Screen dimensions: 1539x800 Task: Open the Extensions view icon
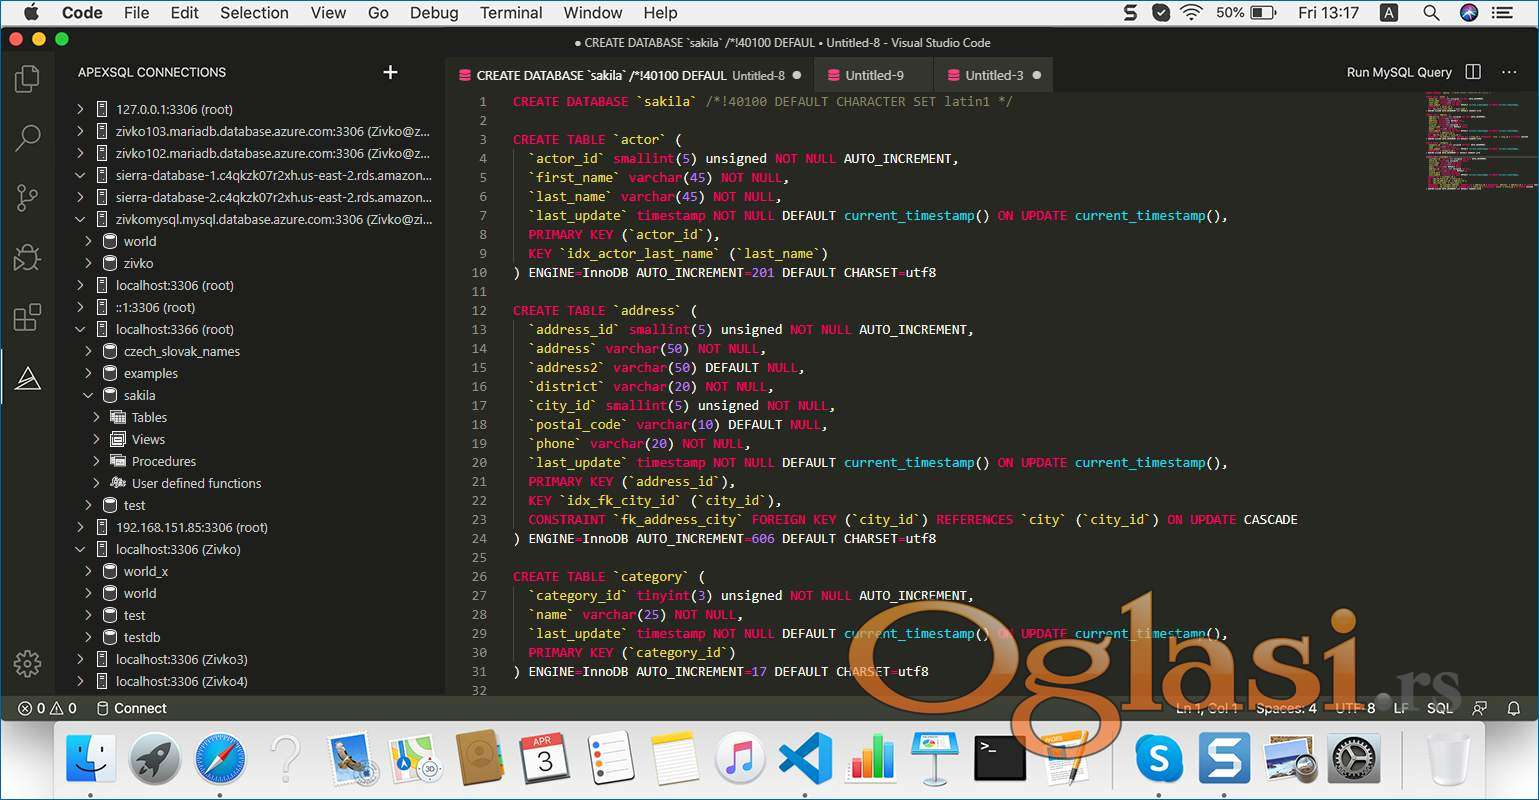tap(27, 318)
